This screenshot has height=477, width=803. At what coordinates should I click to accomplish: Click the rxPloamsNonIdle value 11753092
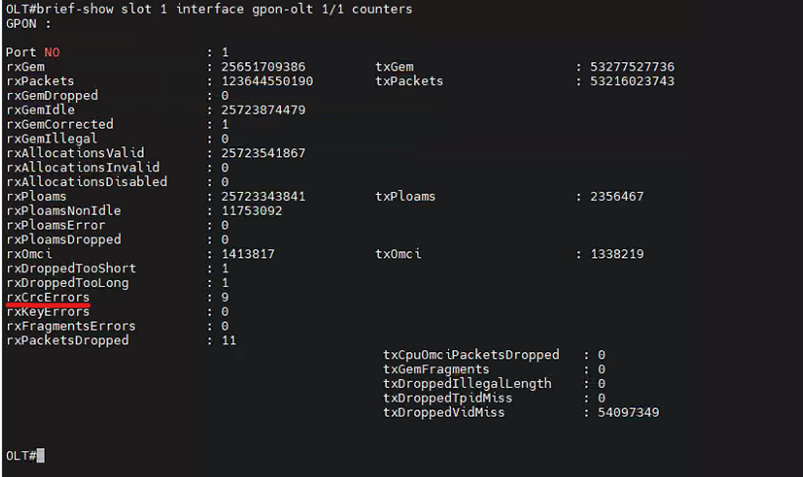pyautogui.click(x=251, y=211)
